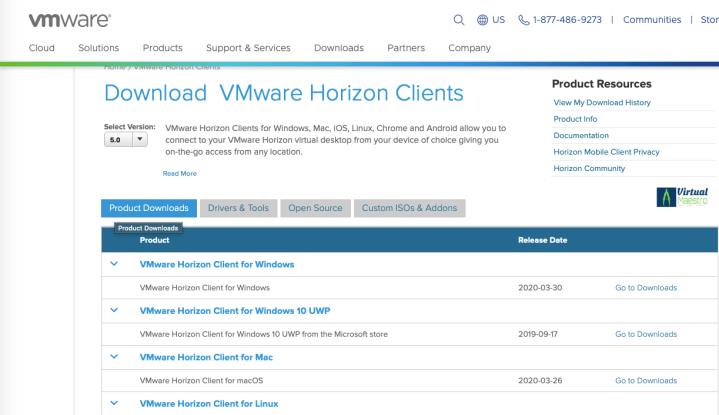The height and width of the screenshot is (415, 719).
Task: Collapse VMware Horizon Client for Windows section
Action: point(114,264)
